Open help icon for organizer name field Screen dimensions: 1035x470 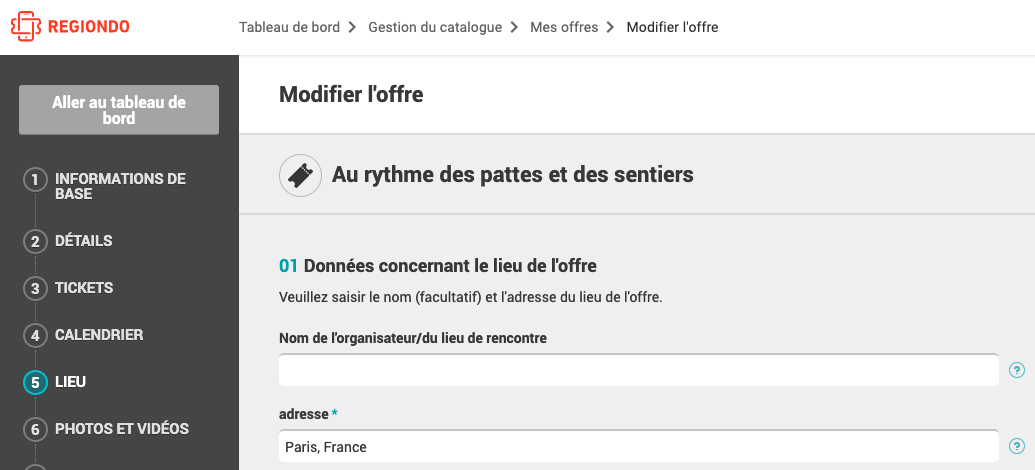pos(1017,370)
